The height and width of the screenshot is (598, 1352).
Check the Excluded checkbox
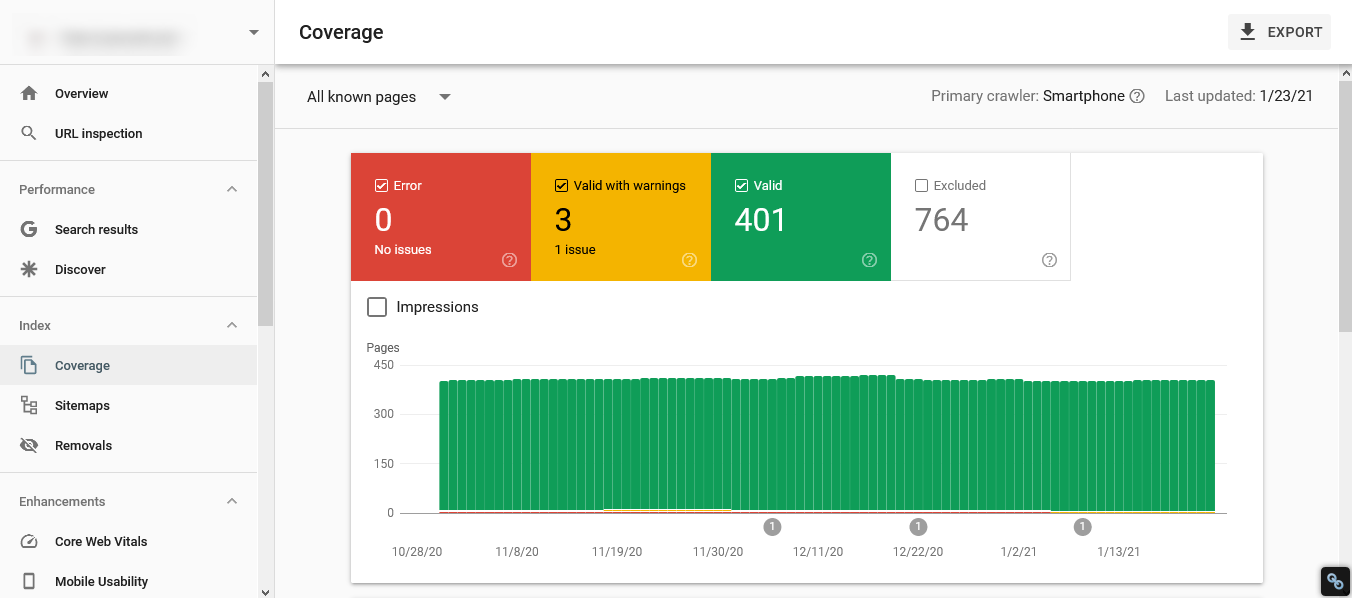(x=921, y=185)
